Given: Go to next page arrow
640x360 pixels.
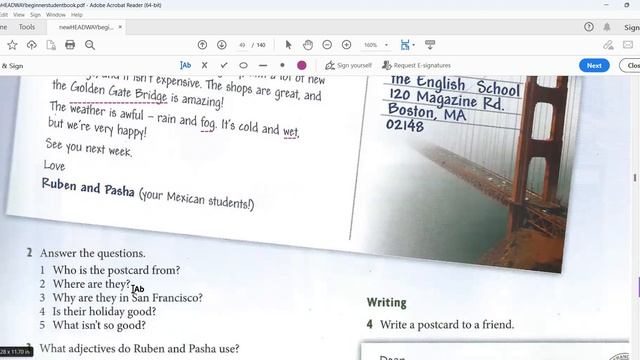Looking at the screenshot, I should [222, 45].
